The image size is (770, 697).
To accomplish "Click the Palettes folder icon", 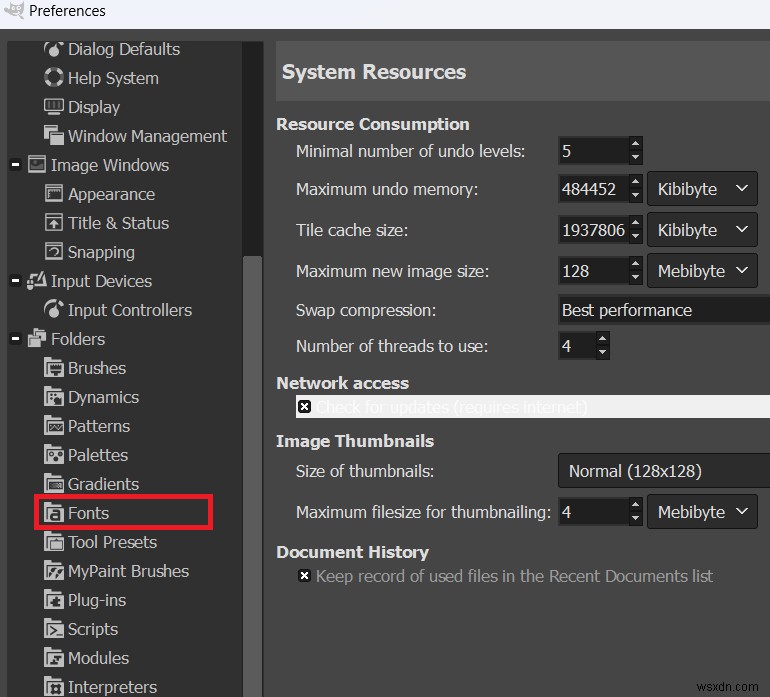I will (54, 454).
